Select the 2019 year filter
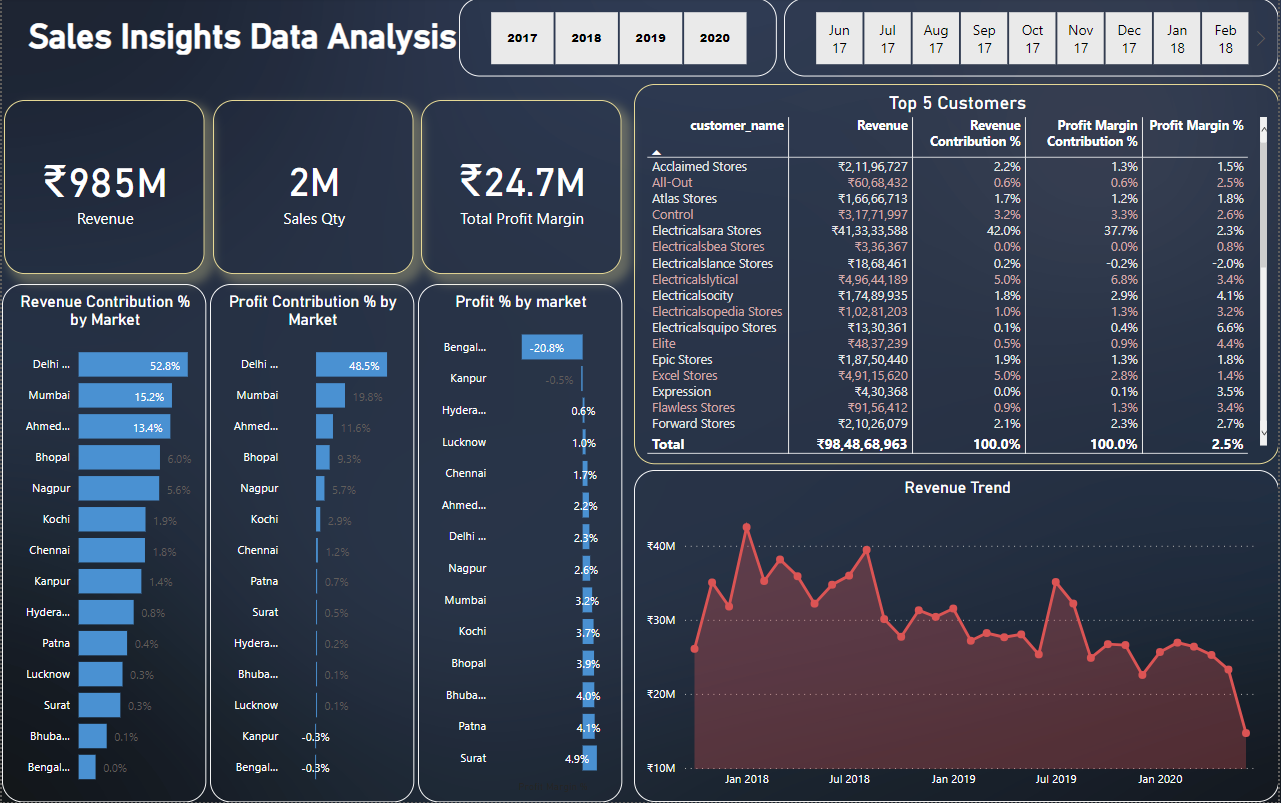 click(650, 37)
